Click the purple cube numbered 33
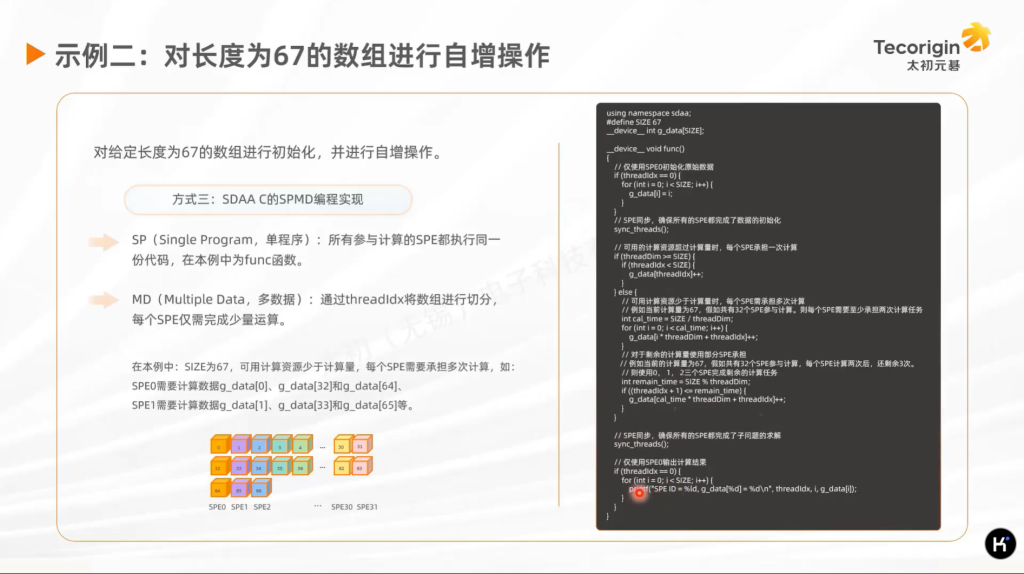Image resolution: width=1024 pixels, height=574 pixels. [x=240, y=467]
